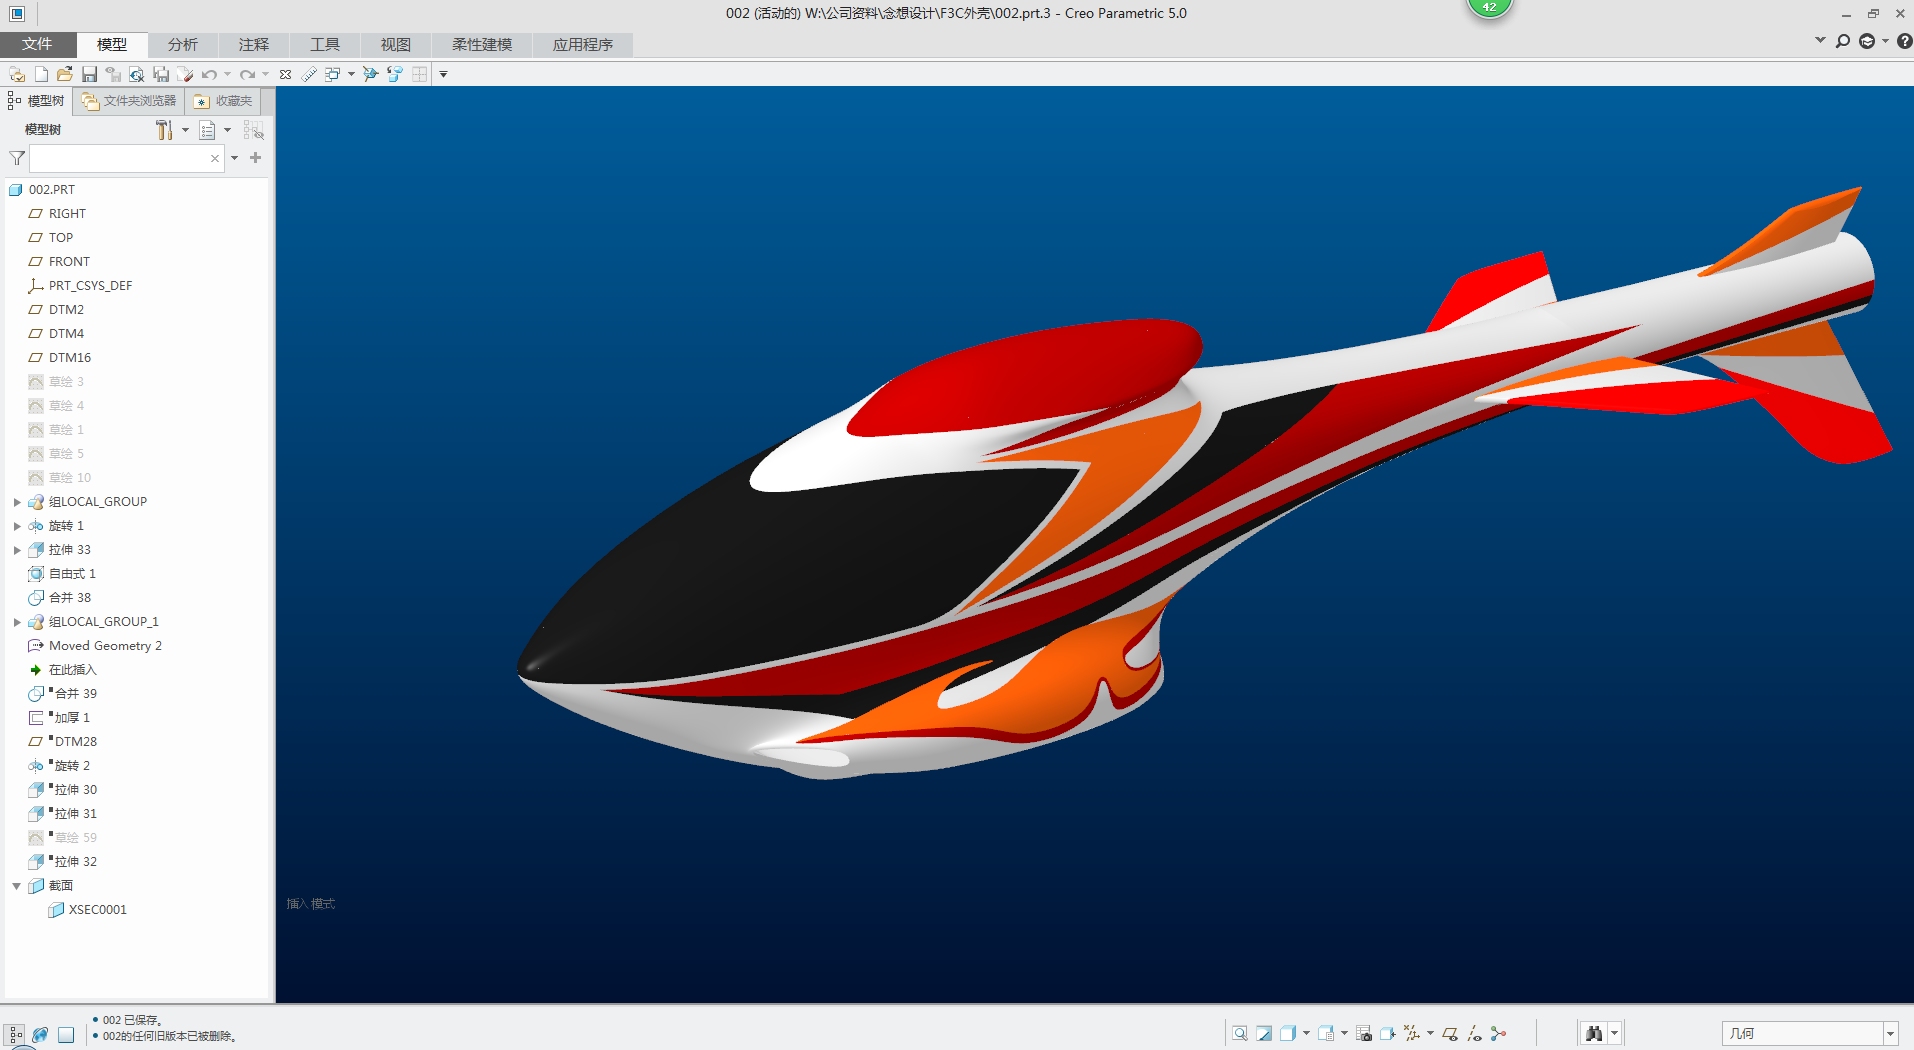Expand the 组LOCAL_GROUP tree node
Viewport: 1914px width, 1050px height.
[17, 502]
